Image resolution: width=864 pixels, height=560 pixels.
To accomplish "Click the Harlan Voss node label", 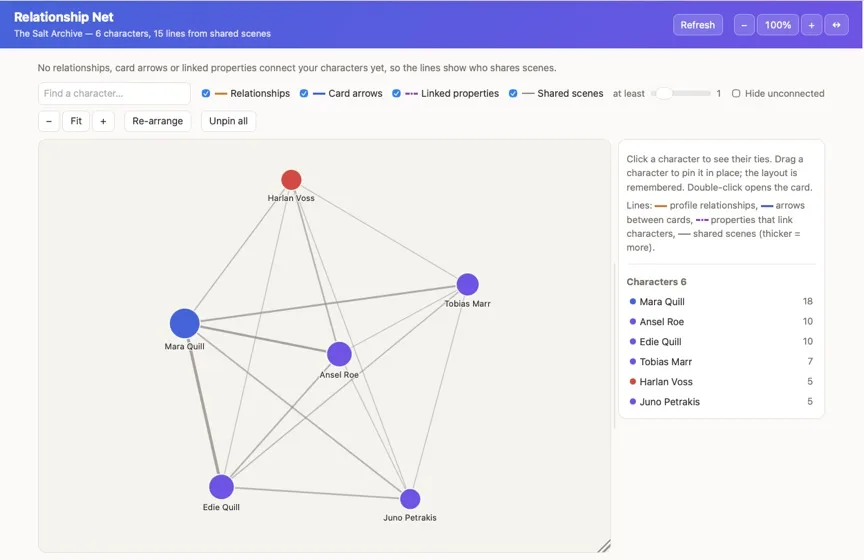I will point(291,198).
